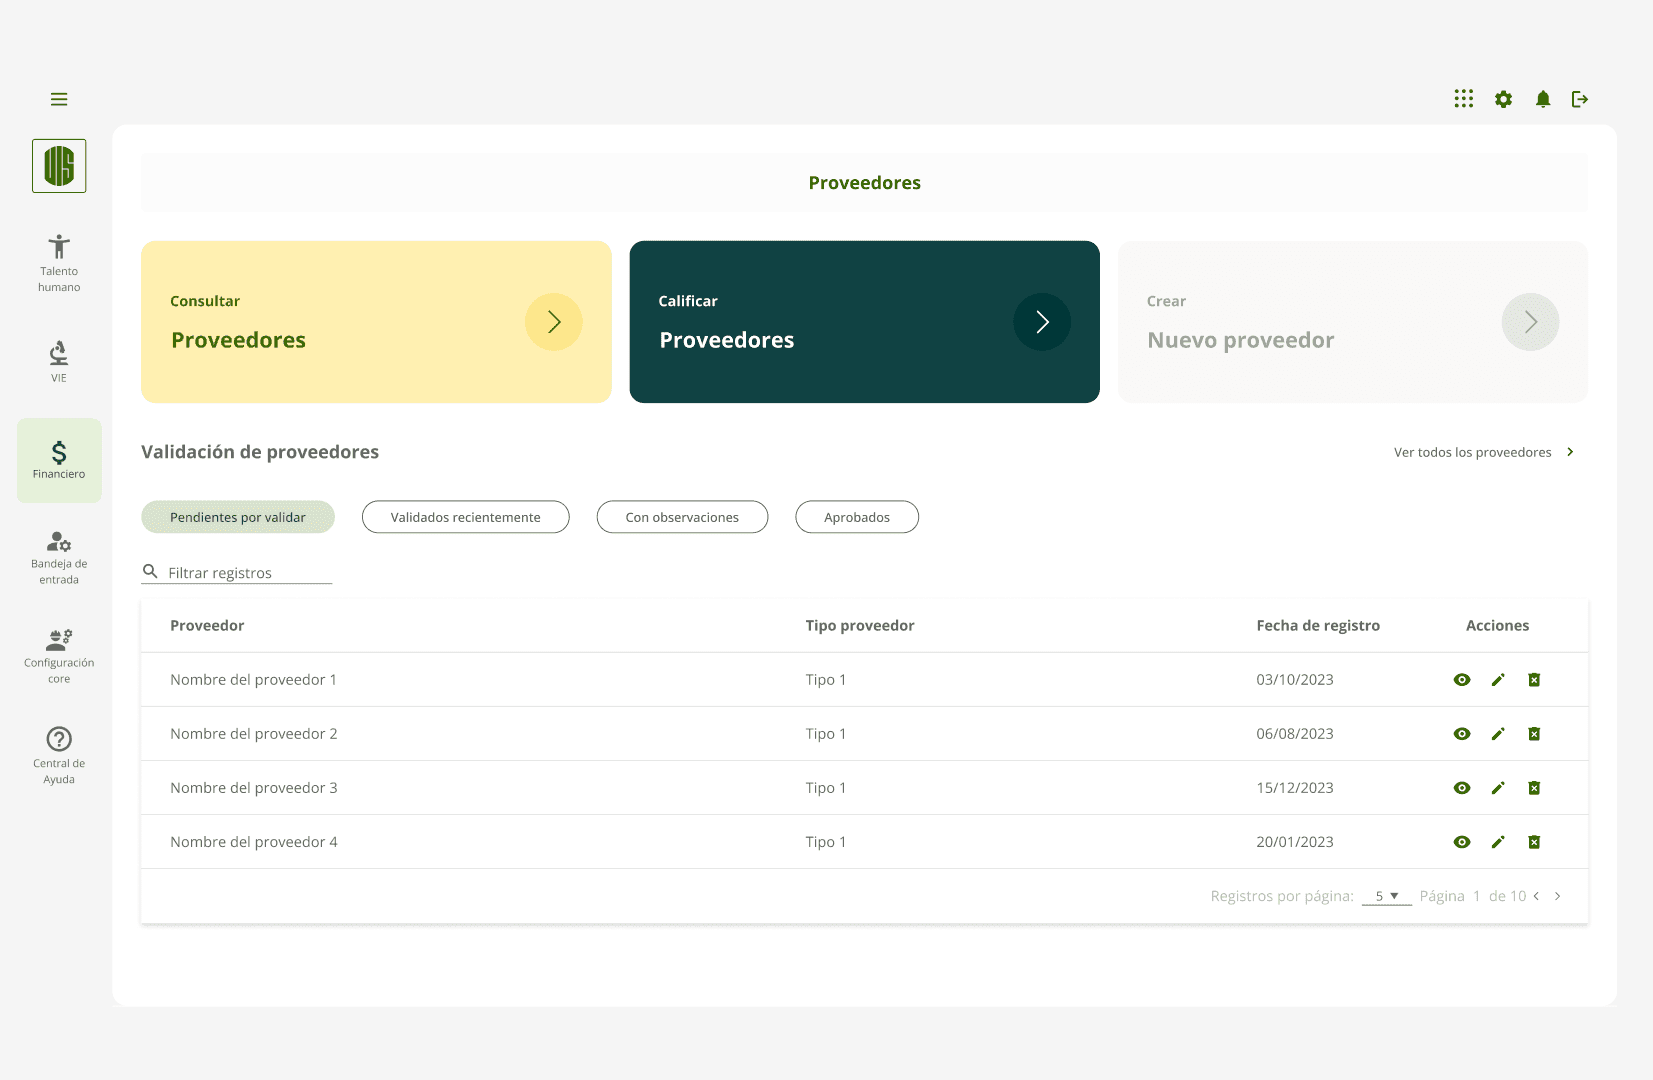Select the Validados recientemente filter
This screenshot has width=1653, height=1080.
point(466,517)
